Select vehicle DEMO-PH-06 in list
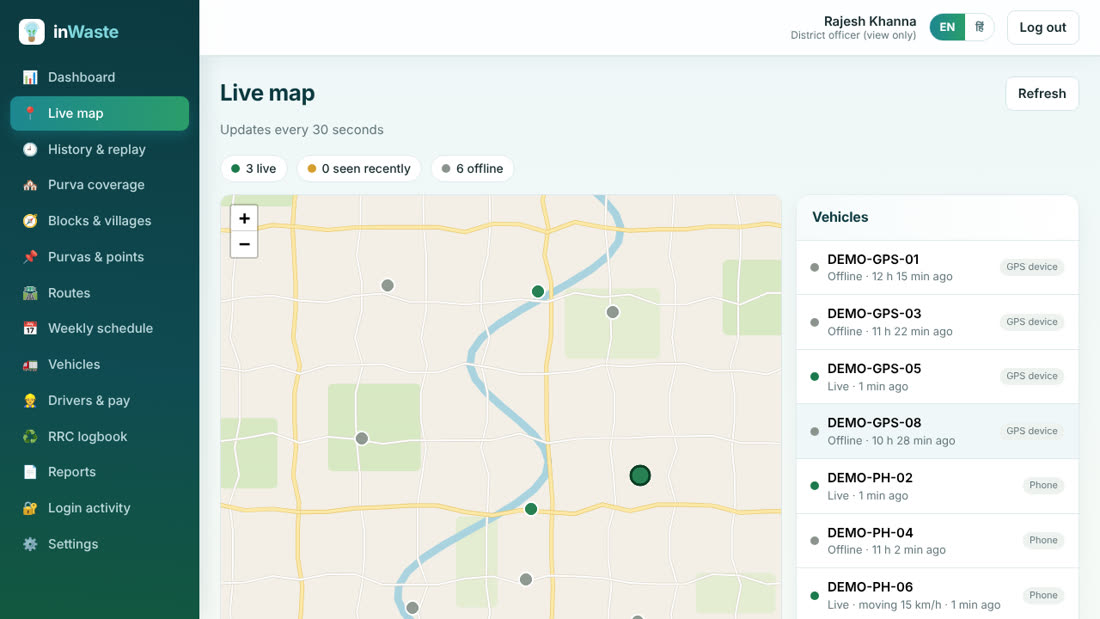This screenshot has height=619, width=1100. 937,594
